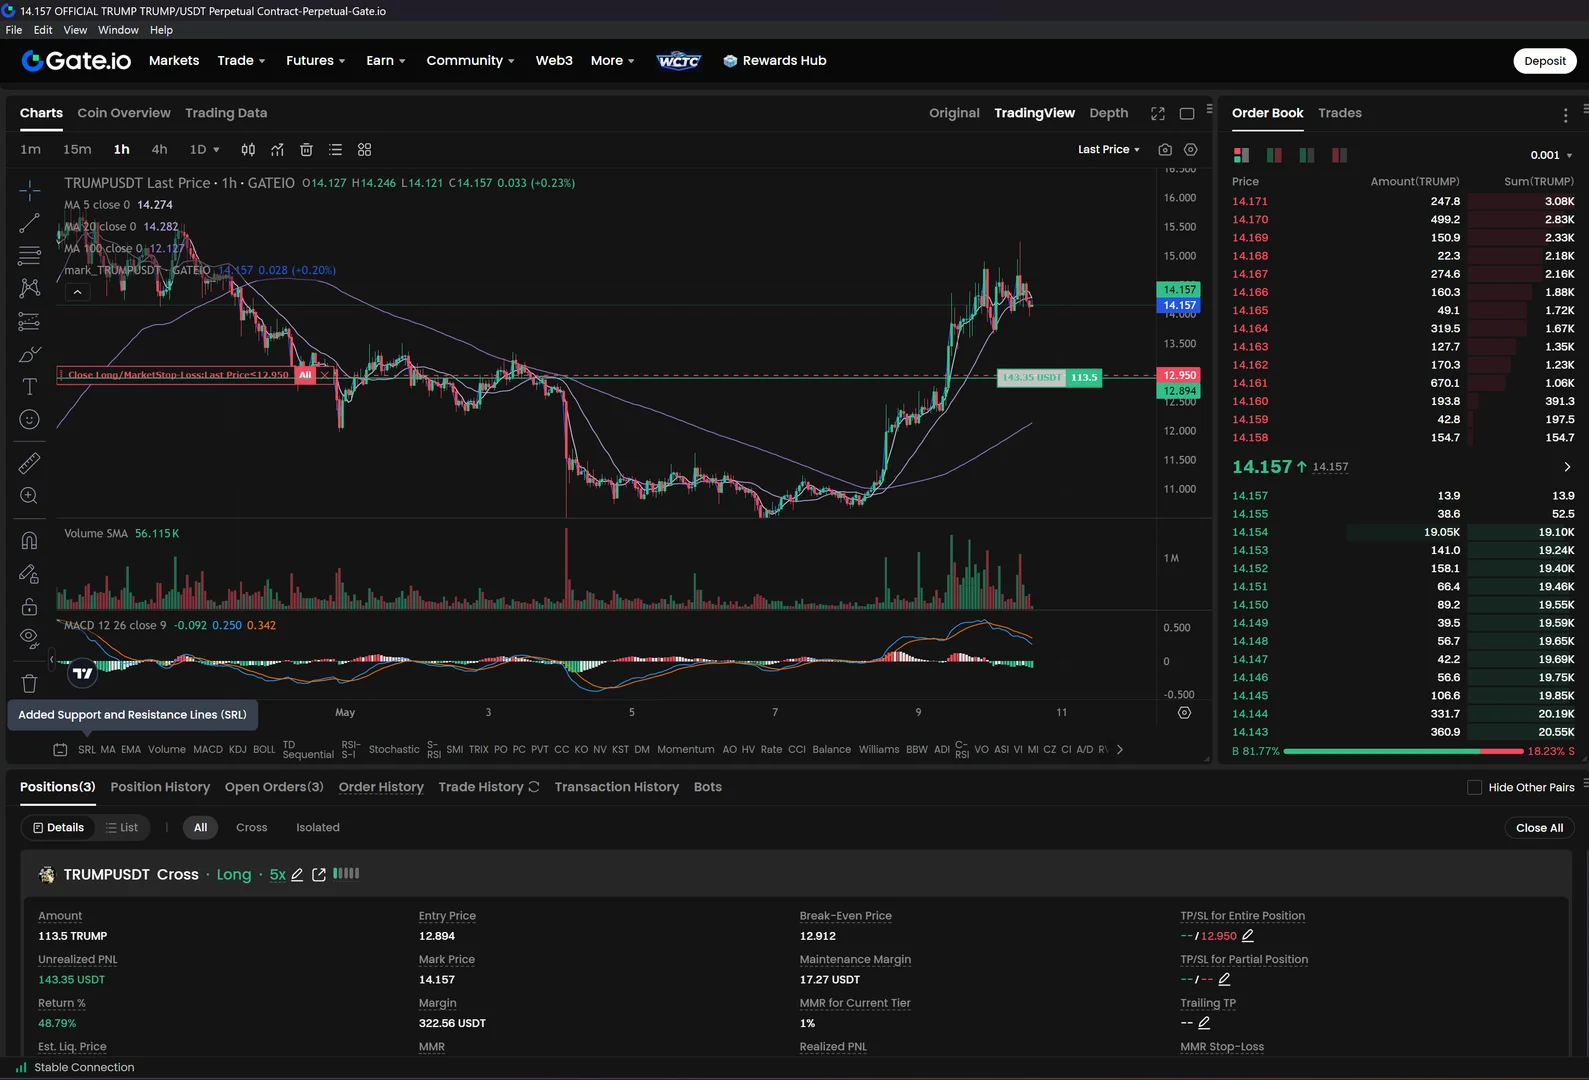Remove drawings with the trash icon in left toolbar
The image size is (1589, 1080).
30,684
